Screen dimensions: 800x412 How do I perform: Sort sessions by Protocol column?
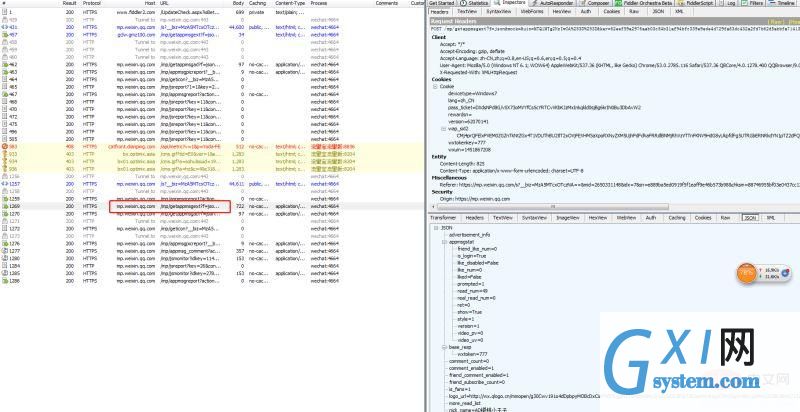[x=92, y=3]
